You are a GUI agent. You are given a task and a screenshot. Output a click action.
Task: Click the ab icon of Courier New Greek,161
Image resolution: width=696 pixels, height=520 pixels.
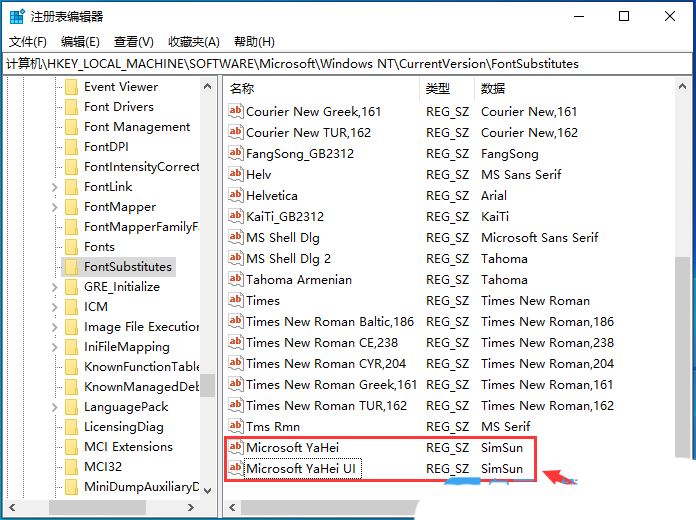236,111
